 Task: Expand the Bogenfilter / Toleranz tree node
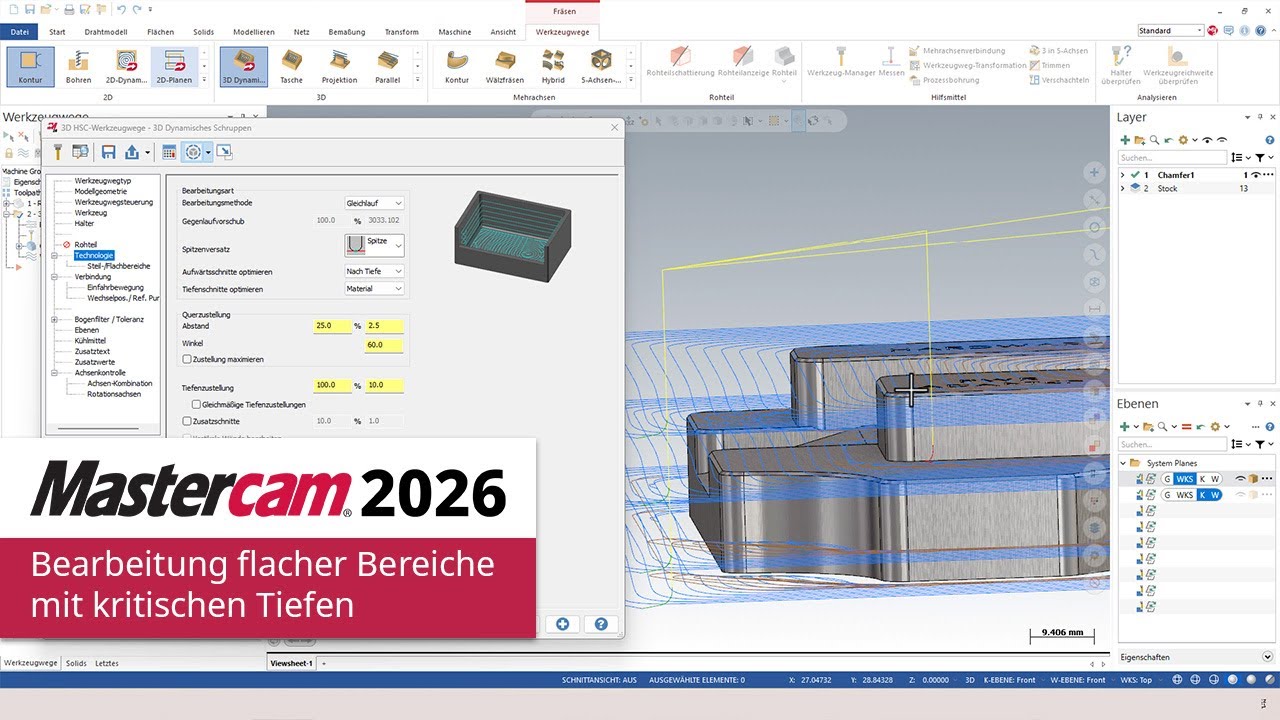tap(54, 319)
